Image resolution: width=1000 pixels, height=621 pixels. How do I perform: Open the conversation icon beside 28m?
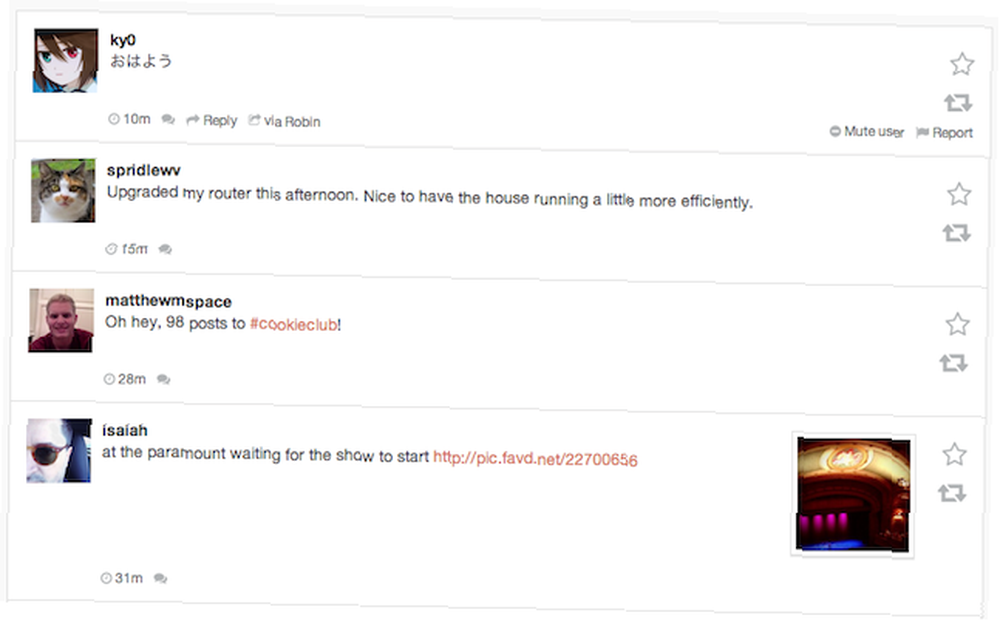[164, 379]
